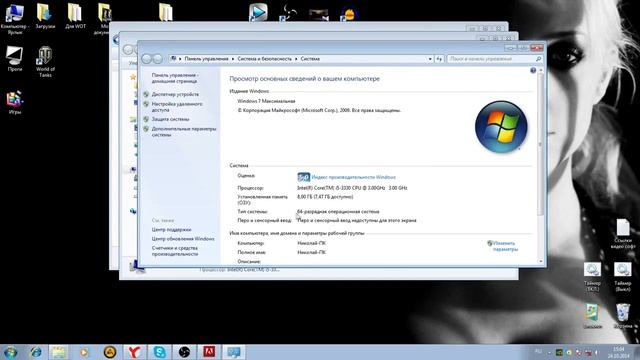640x360 pixels.
Task: Click the performance rating score badge
Action: (303, 177)
